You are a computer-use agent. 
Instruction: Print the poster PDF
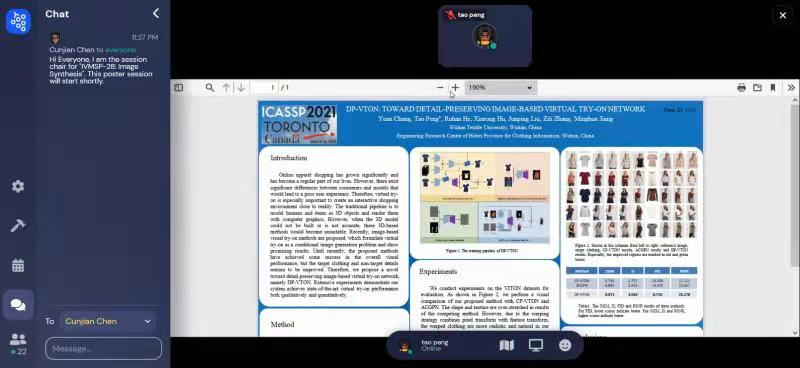741,88
